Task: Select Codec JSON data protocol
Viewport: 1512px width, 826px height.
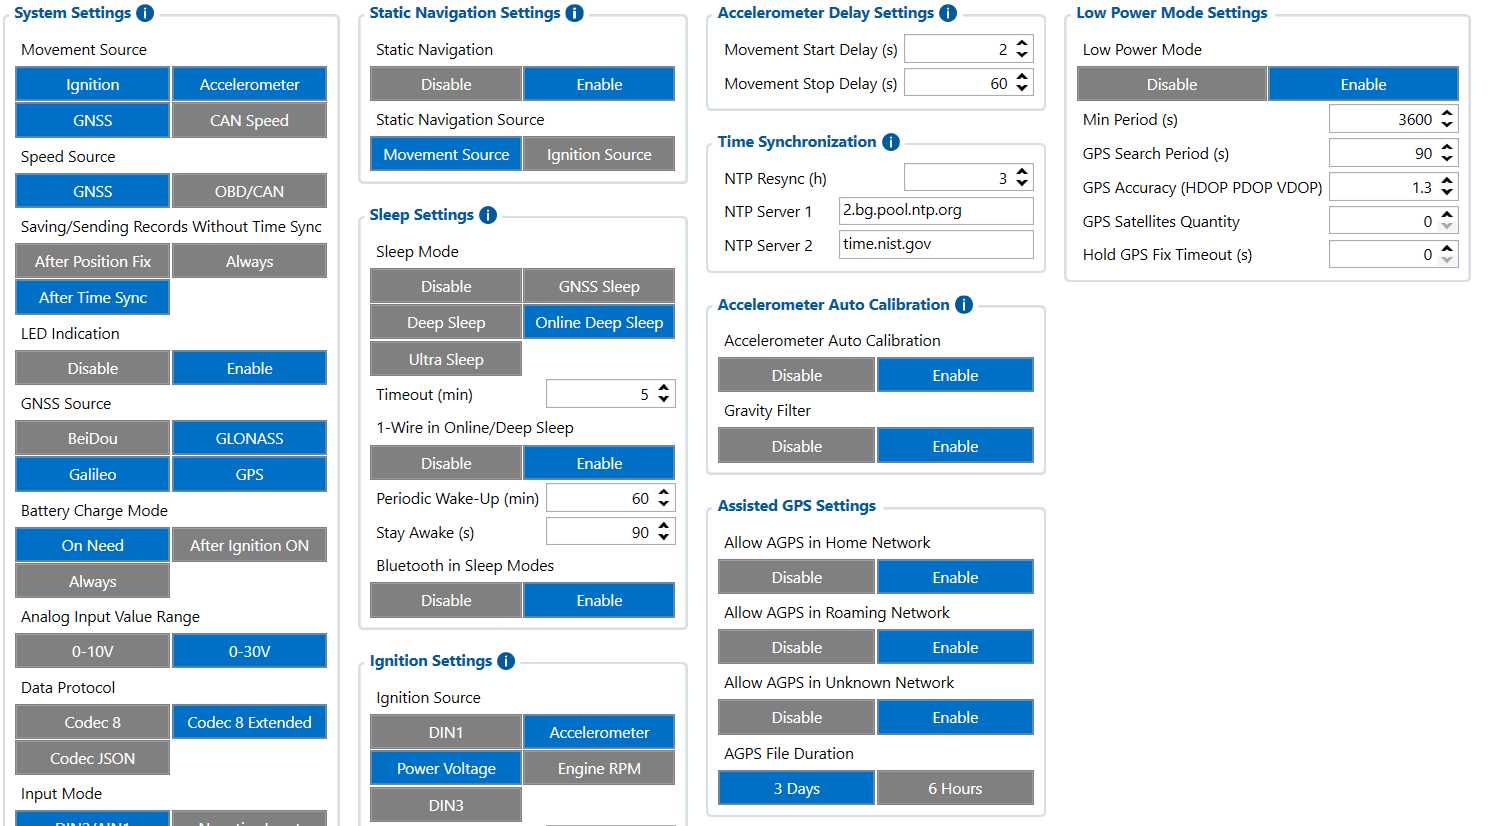Action: [92, 758]
